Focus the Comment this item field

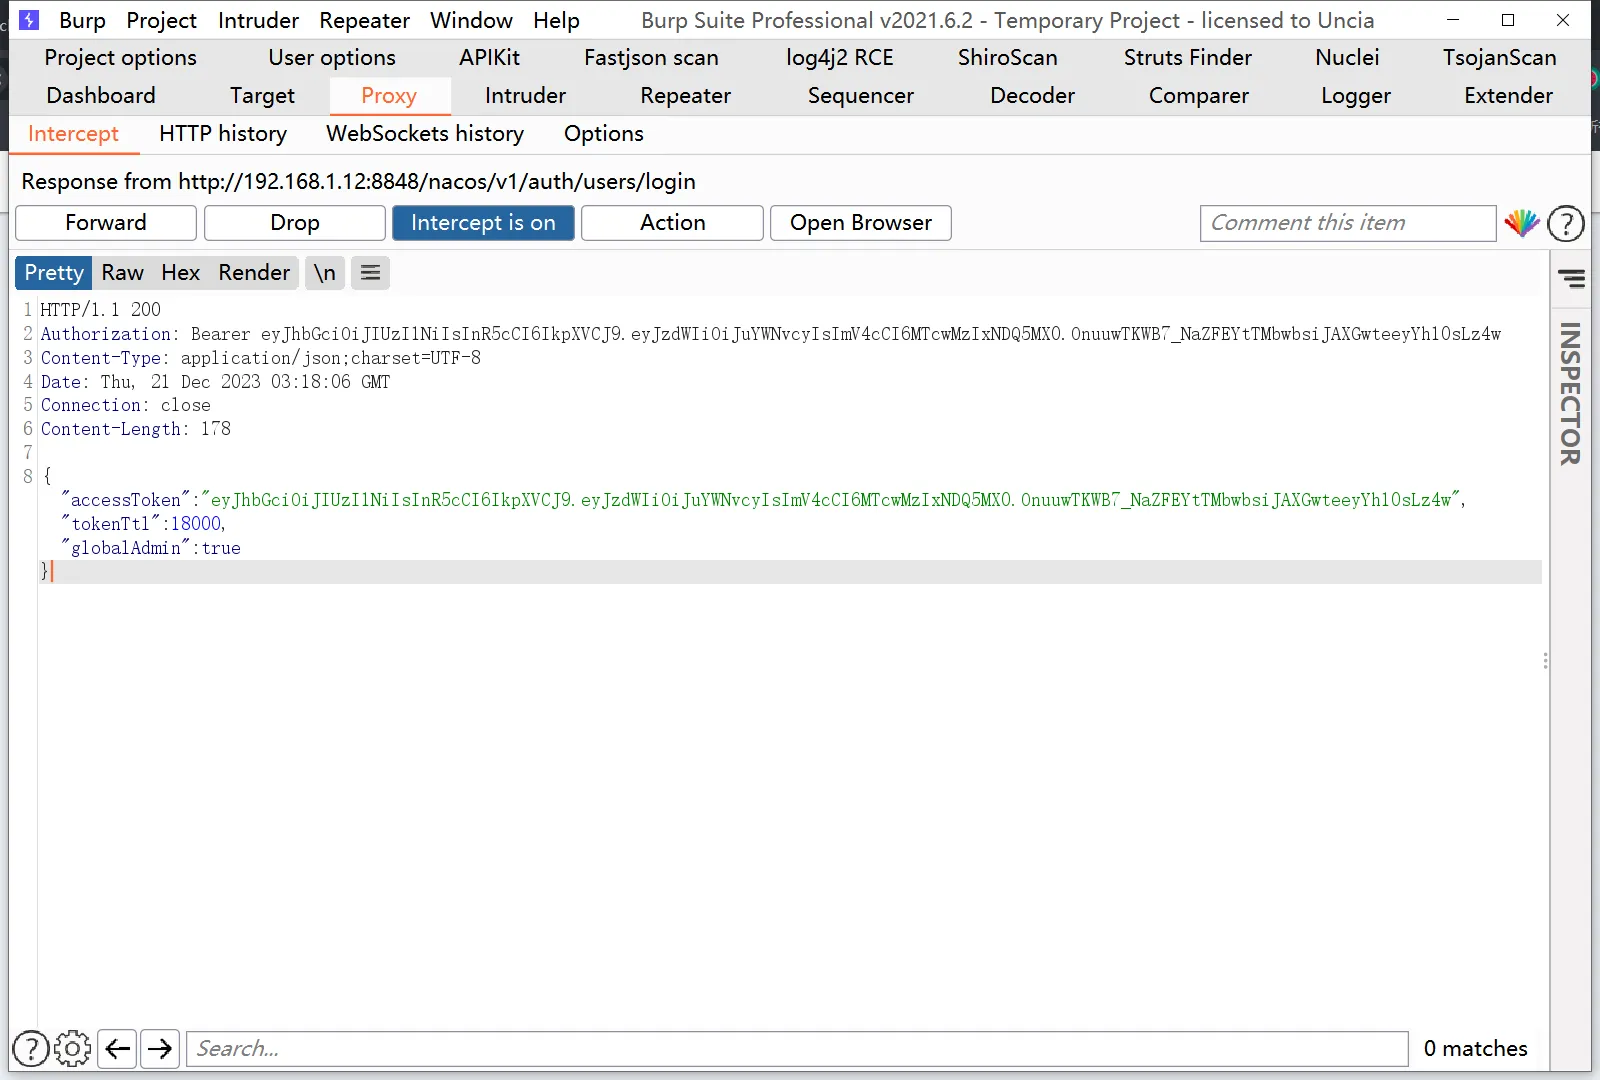pos(1348,223)
